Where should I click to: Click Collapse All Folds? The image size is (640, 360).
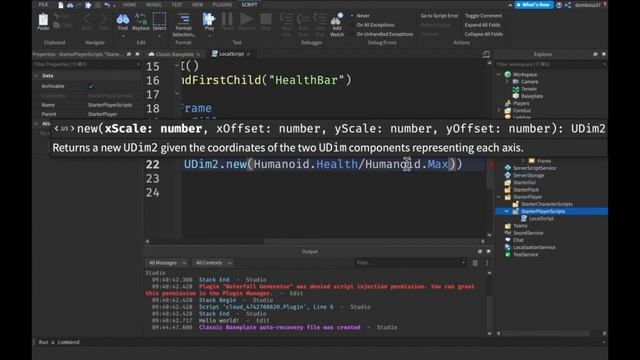pyautogui.click(x=484, y=34)
